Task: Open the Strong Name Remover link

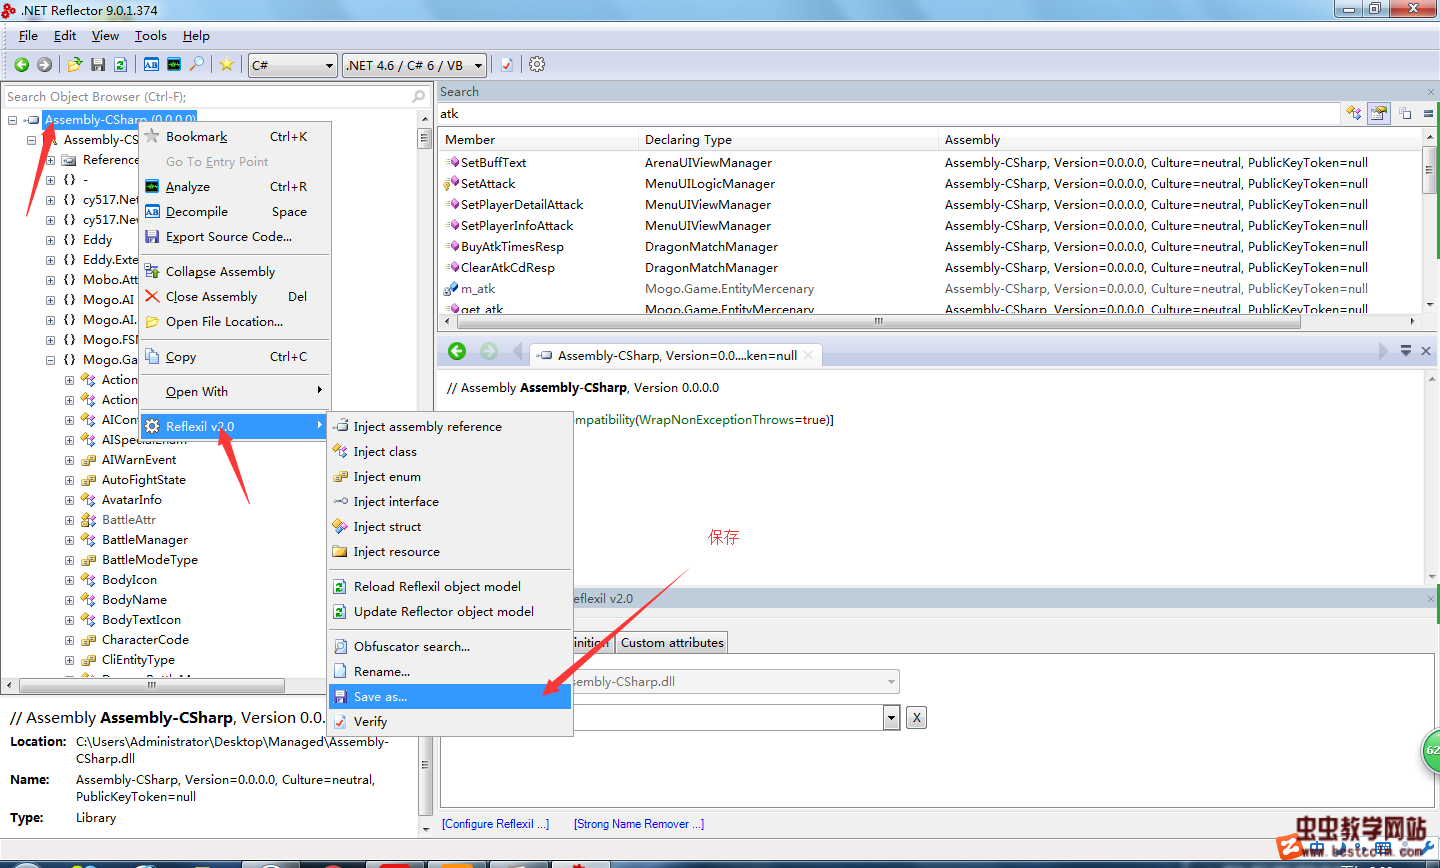Action: [x=639, y=824]
